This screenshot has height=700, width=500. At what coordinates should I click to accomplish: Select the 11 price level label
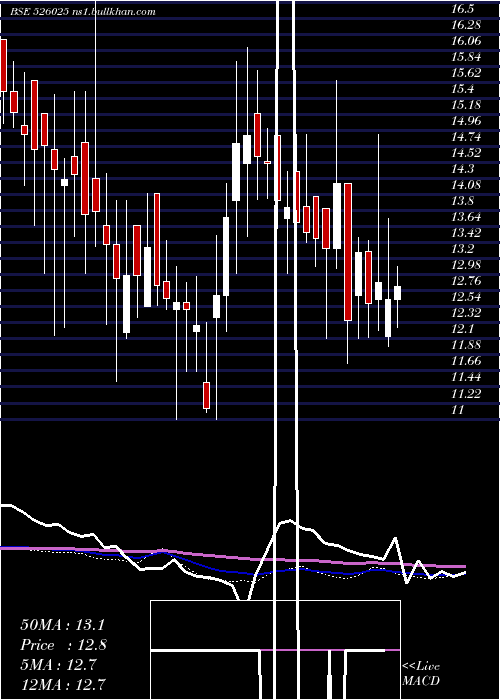458,409
